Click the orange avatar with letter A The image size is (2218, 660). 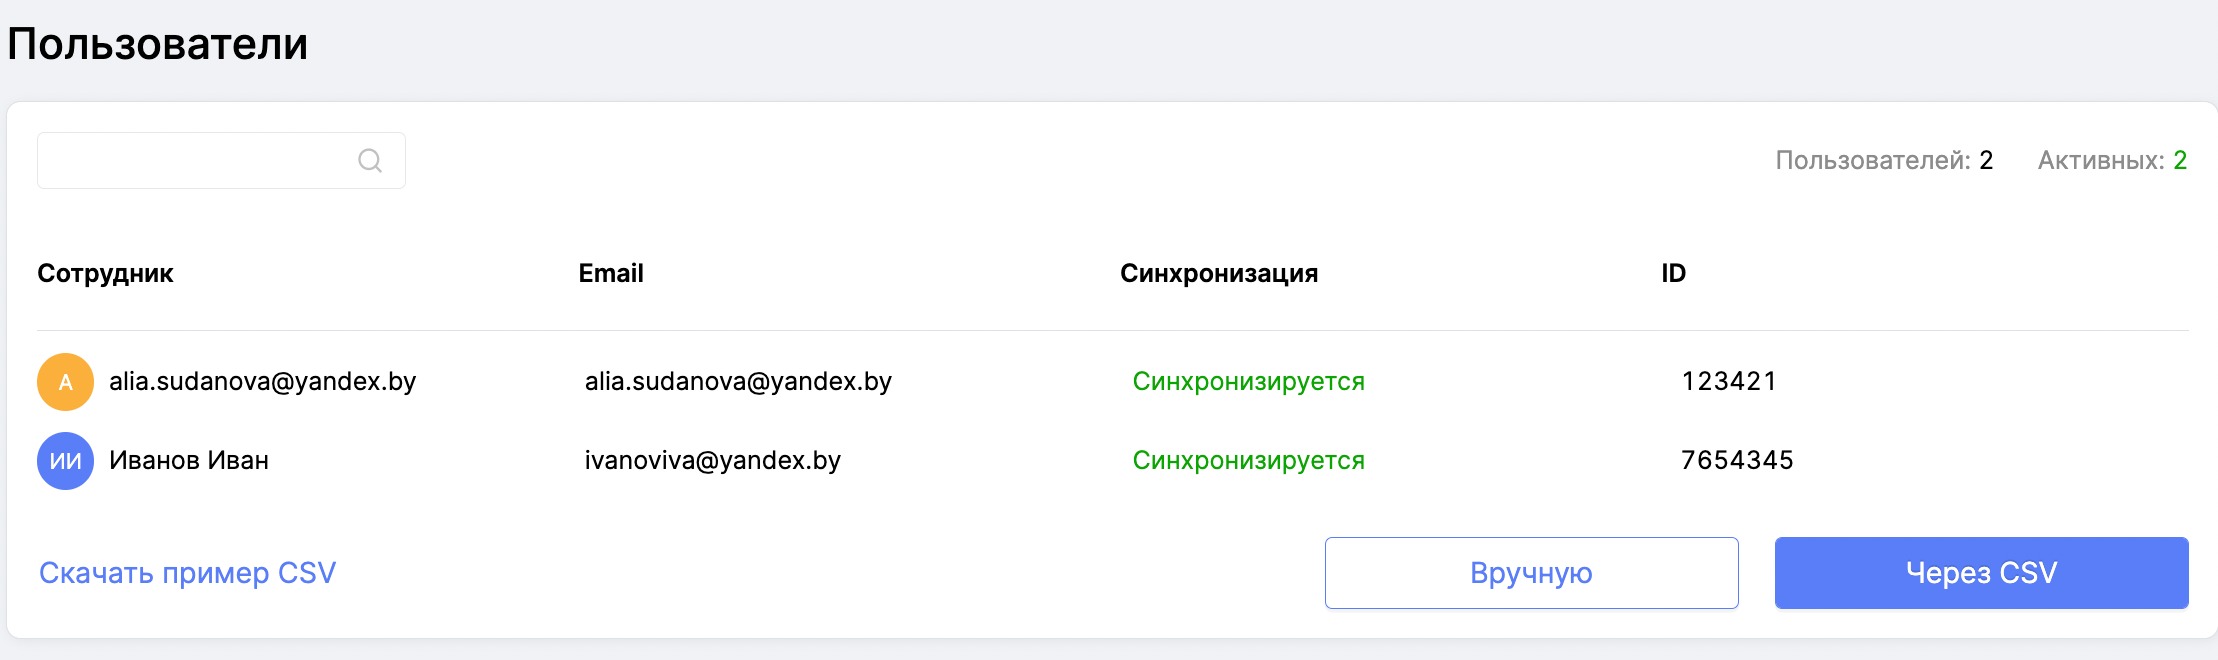65,382
